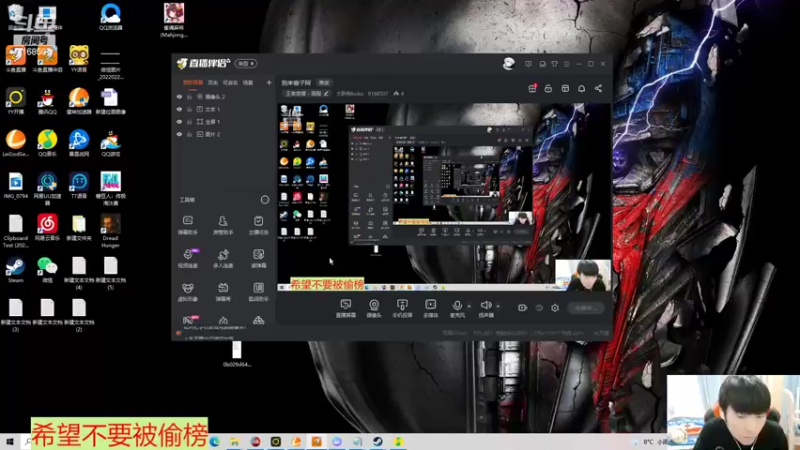Expand the microphone options arrow
Viewport: 800px width, 450px height.
[469, 307]
